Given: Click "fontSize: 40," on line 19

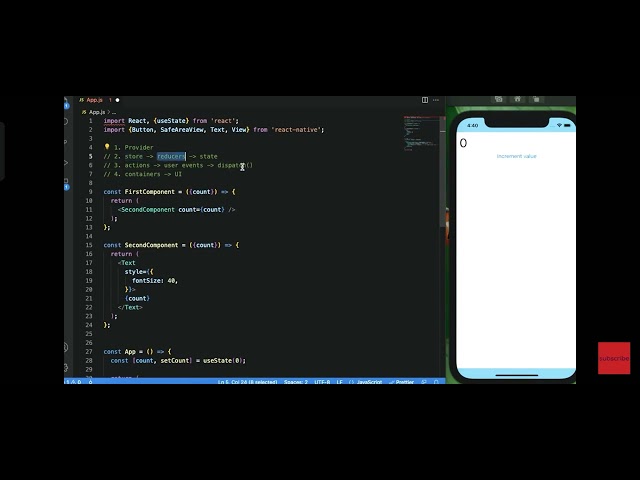Looking at the screenshot, I should (155, 281).
